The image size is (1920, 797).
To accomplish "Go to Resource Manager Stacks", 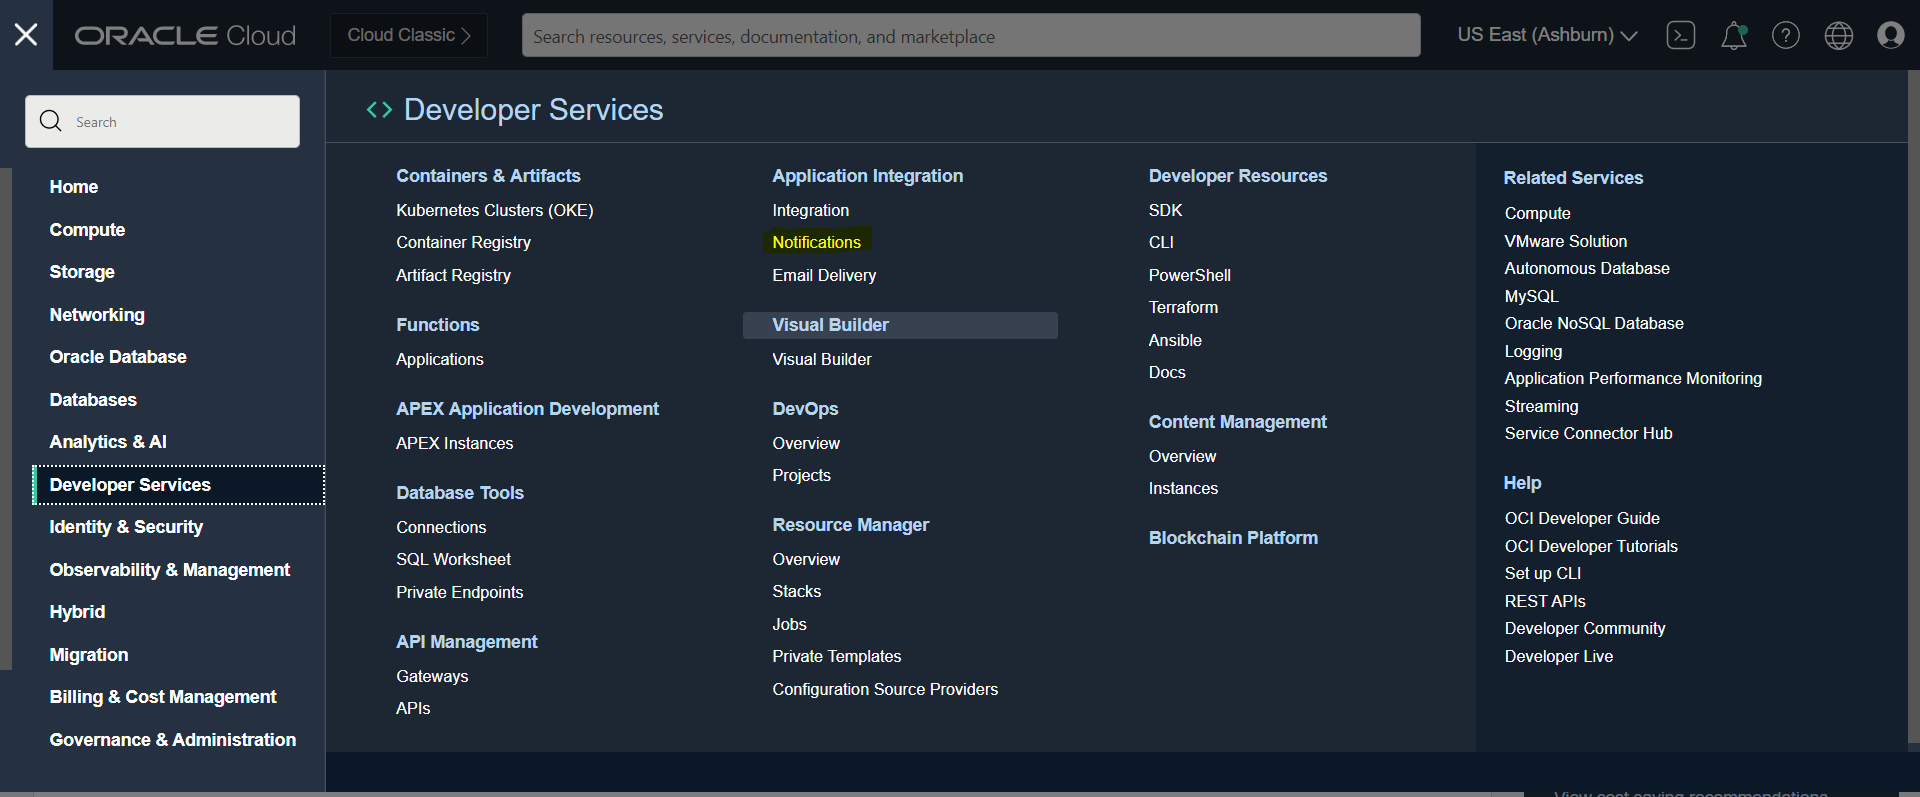I will point(796,591).
